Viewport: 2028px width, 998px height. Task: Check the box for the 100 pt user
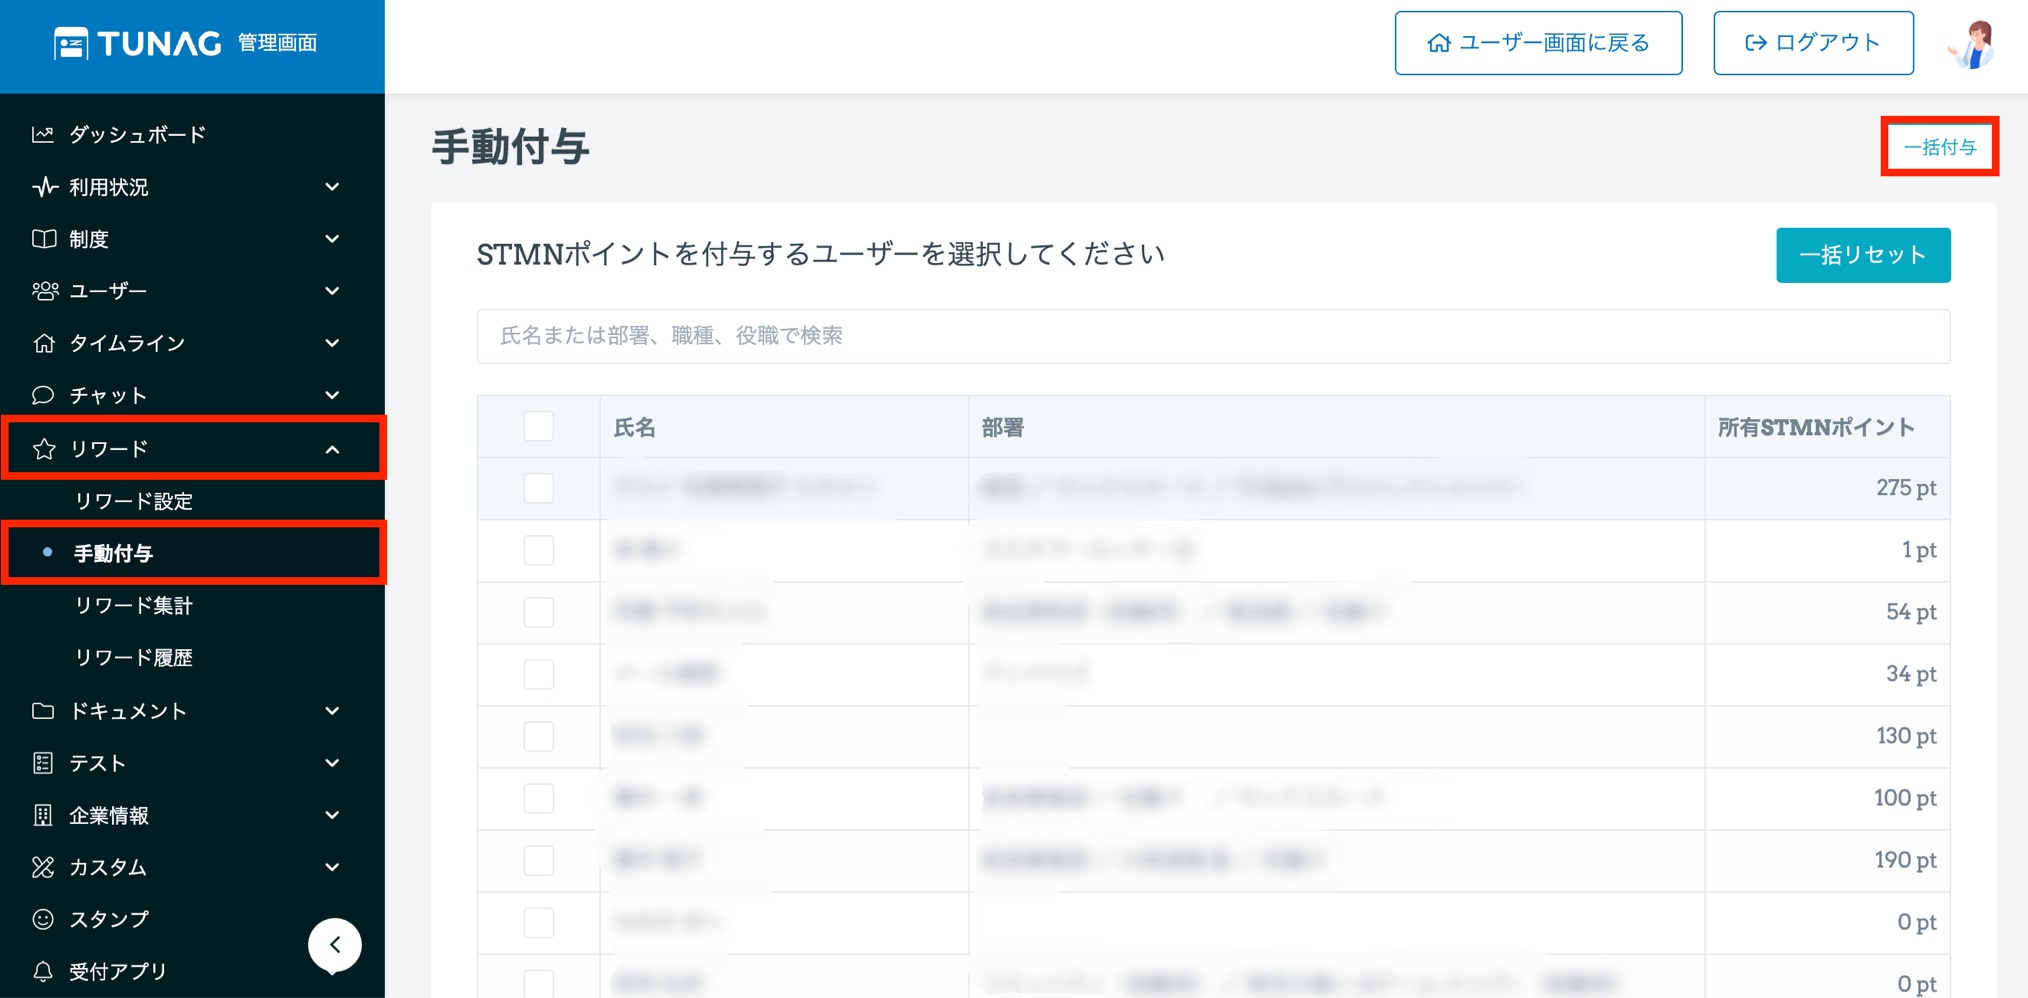[x=539, y=798]
